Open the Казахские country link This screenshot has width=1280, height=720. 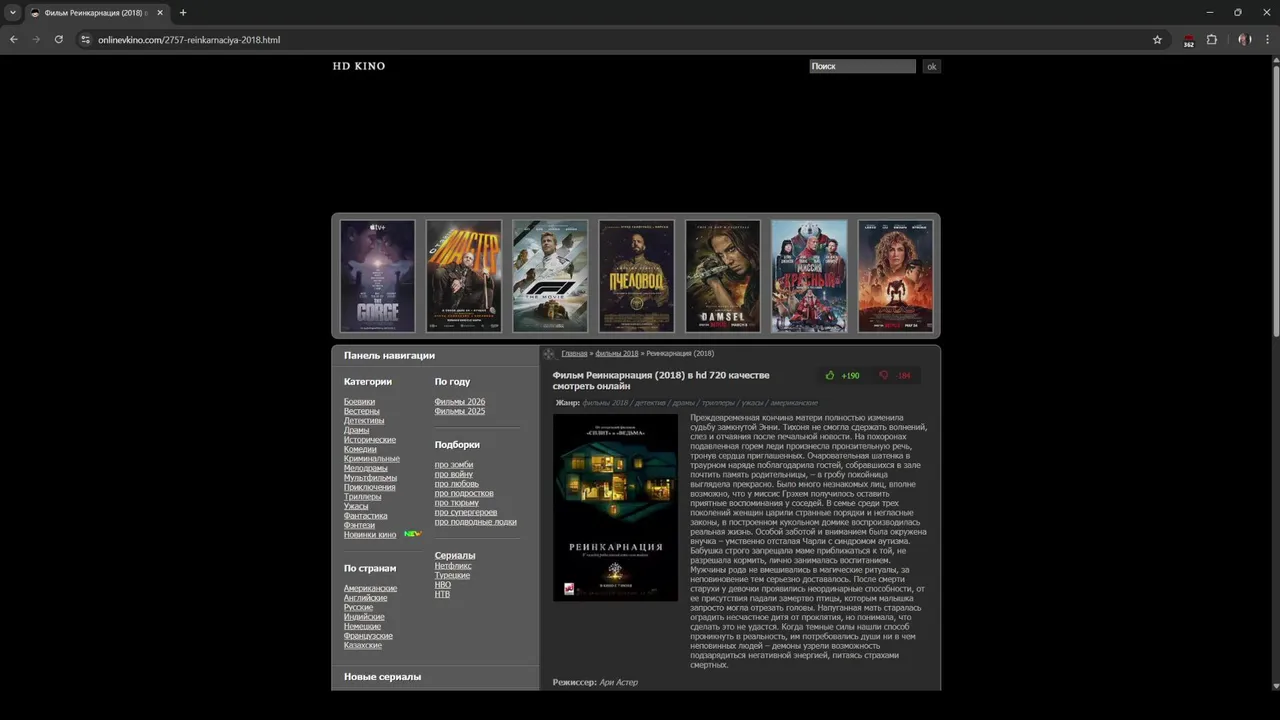click(363, 646)
